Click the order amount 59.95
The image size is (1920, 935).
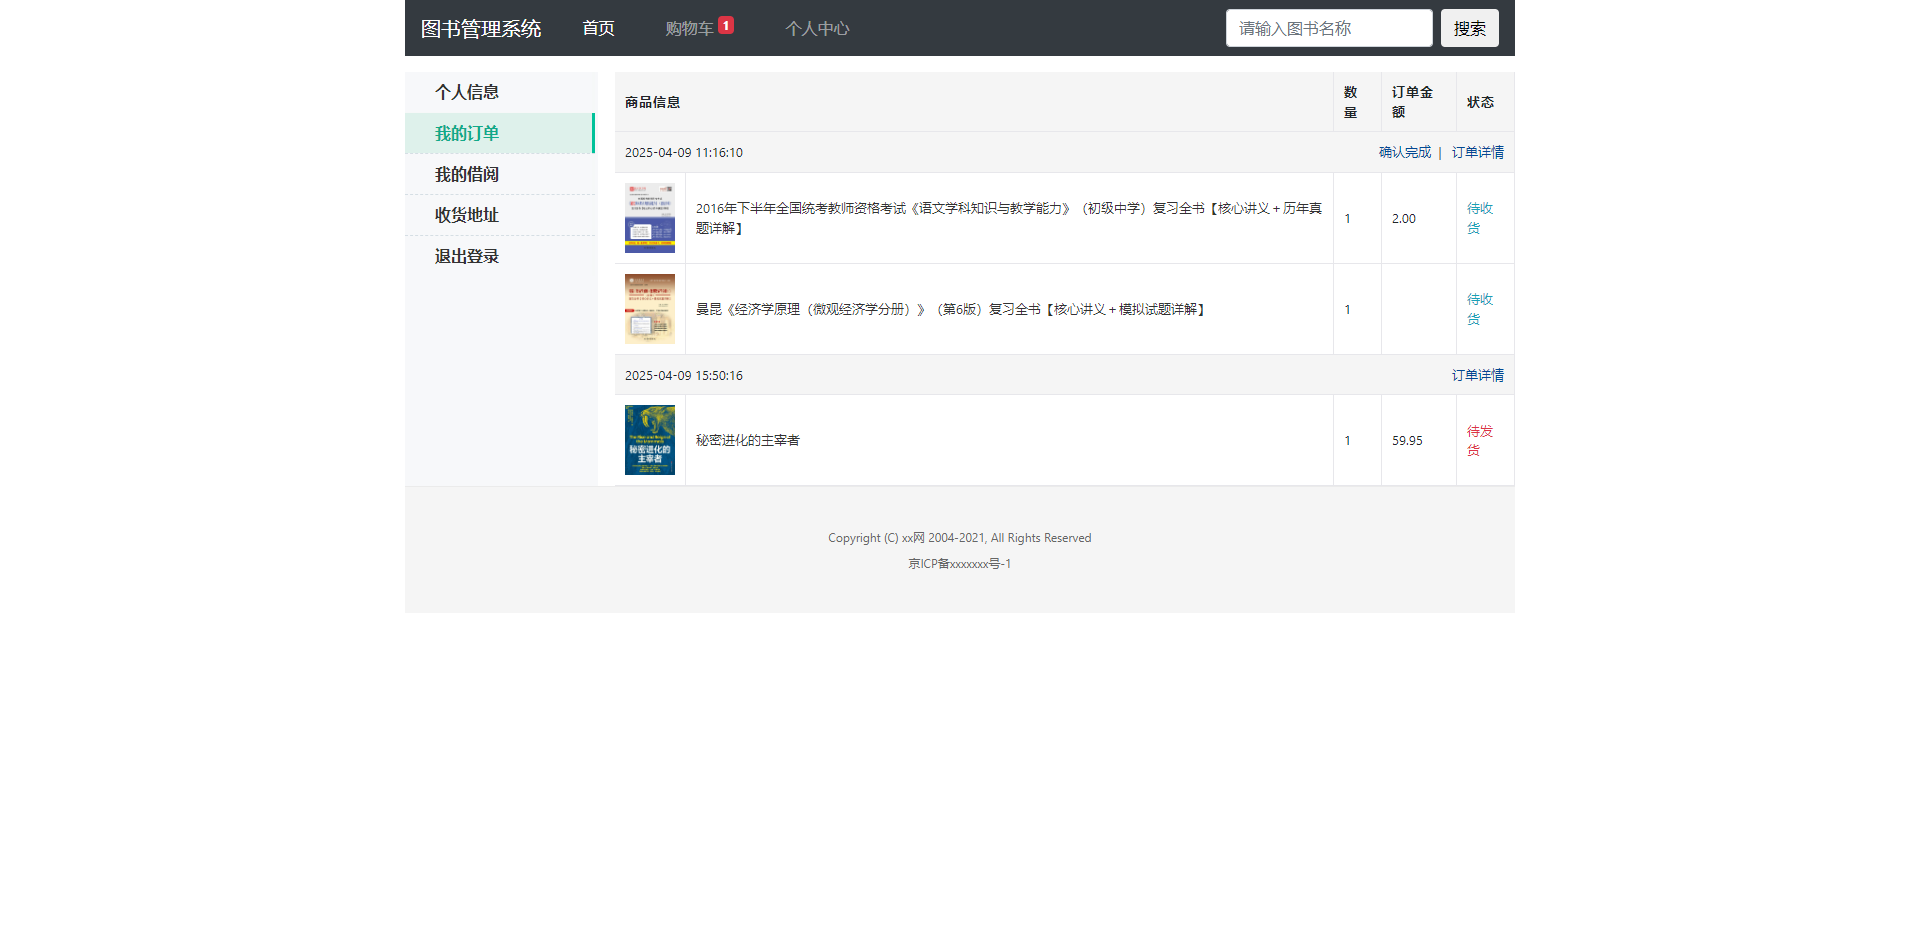1407,440
